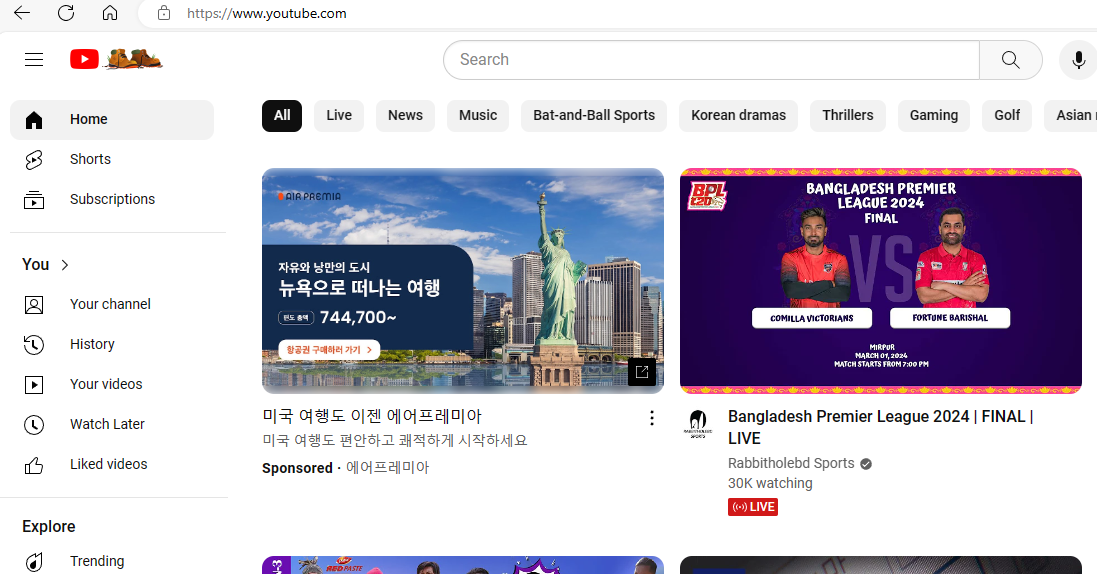Viewport: 1097px width, 574px height.
Task: Open the YouTube logo home link
Action: point(116,60)
